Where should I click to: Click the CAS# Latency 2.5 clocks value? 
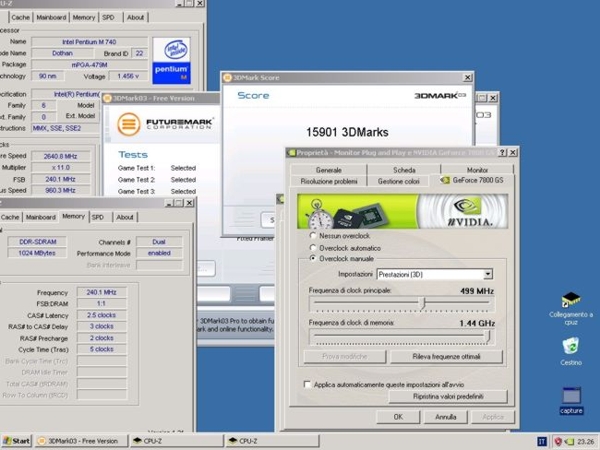point(101,315)
